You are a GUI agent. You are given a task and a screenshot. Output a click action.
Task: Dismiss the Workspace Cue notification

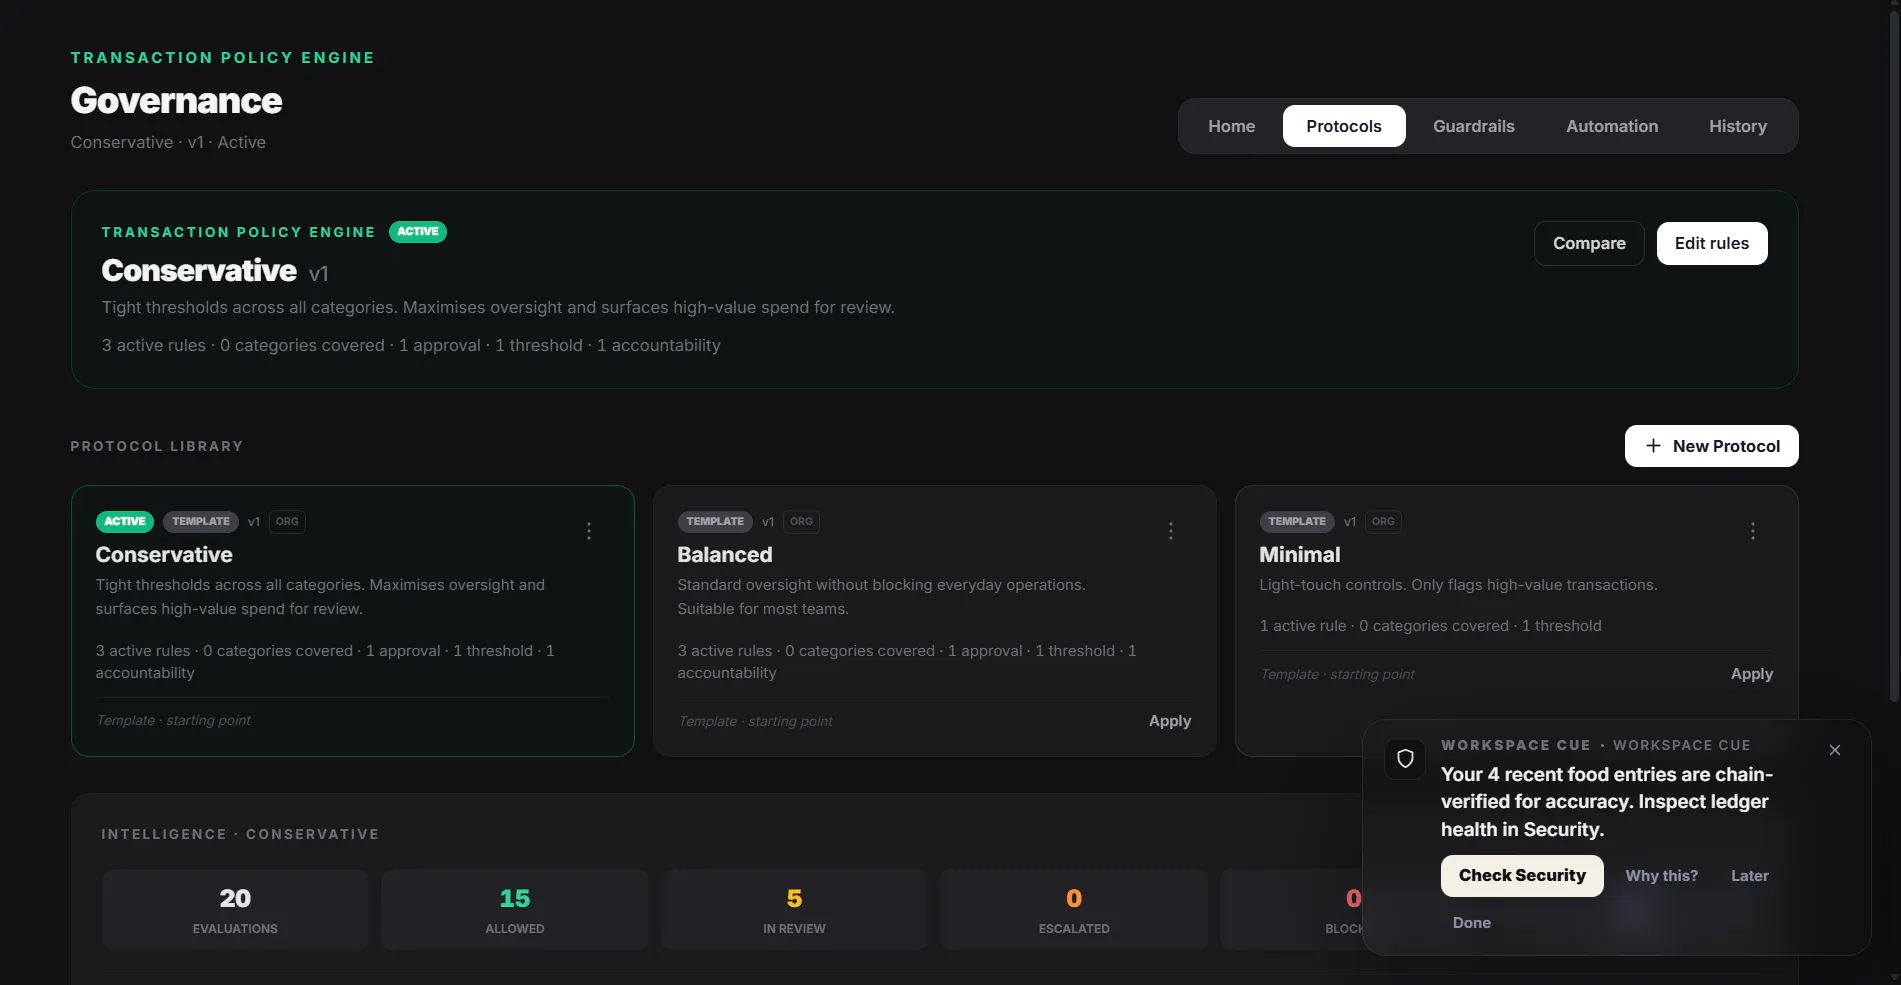click(1835, 750)
